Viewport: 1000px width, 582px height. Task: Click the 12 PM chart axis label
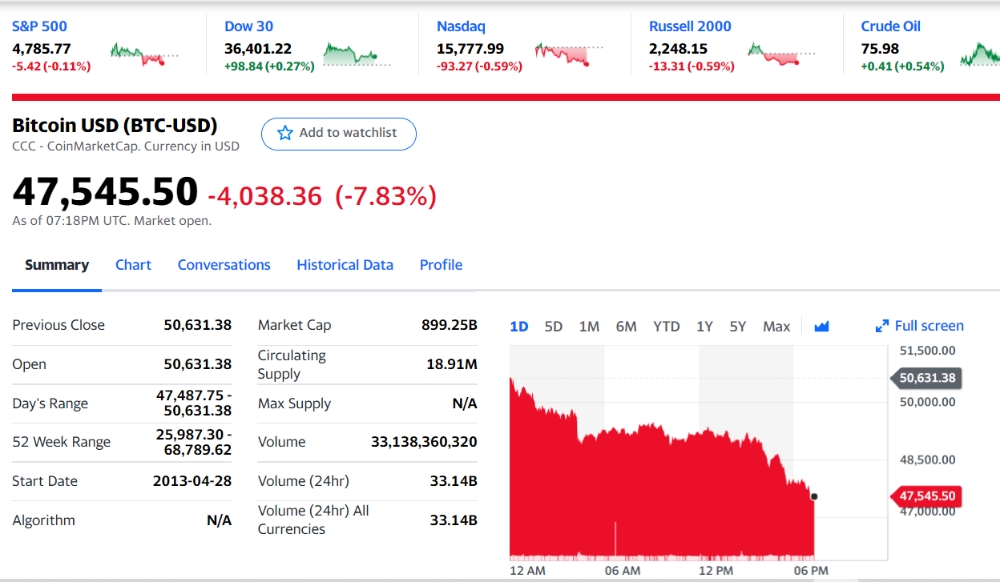click(716, 571)
